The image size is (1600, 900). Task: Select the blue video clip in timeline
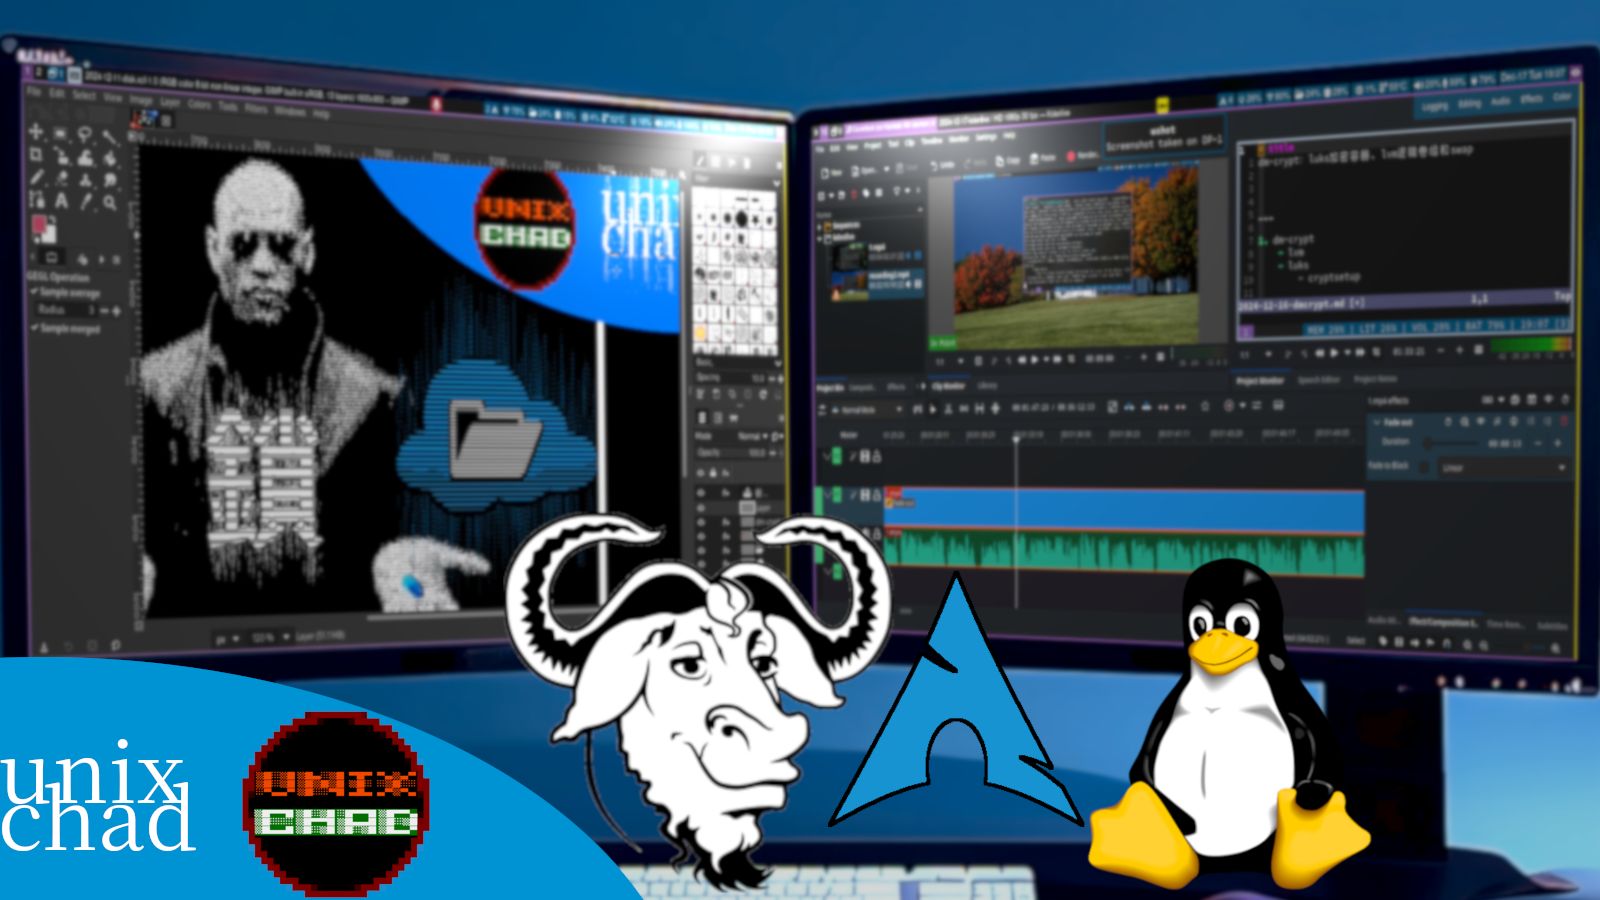(x=1125, y=508)
